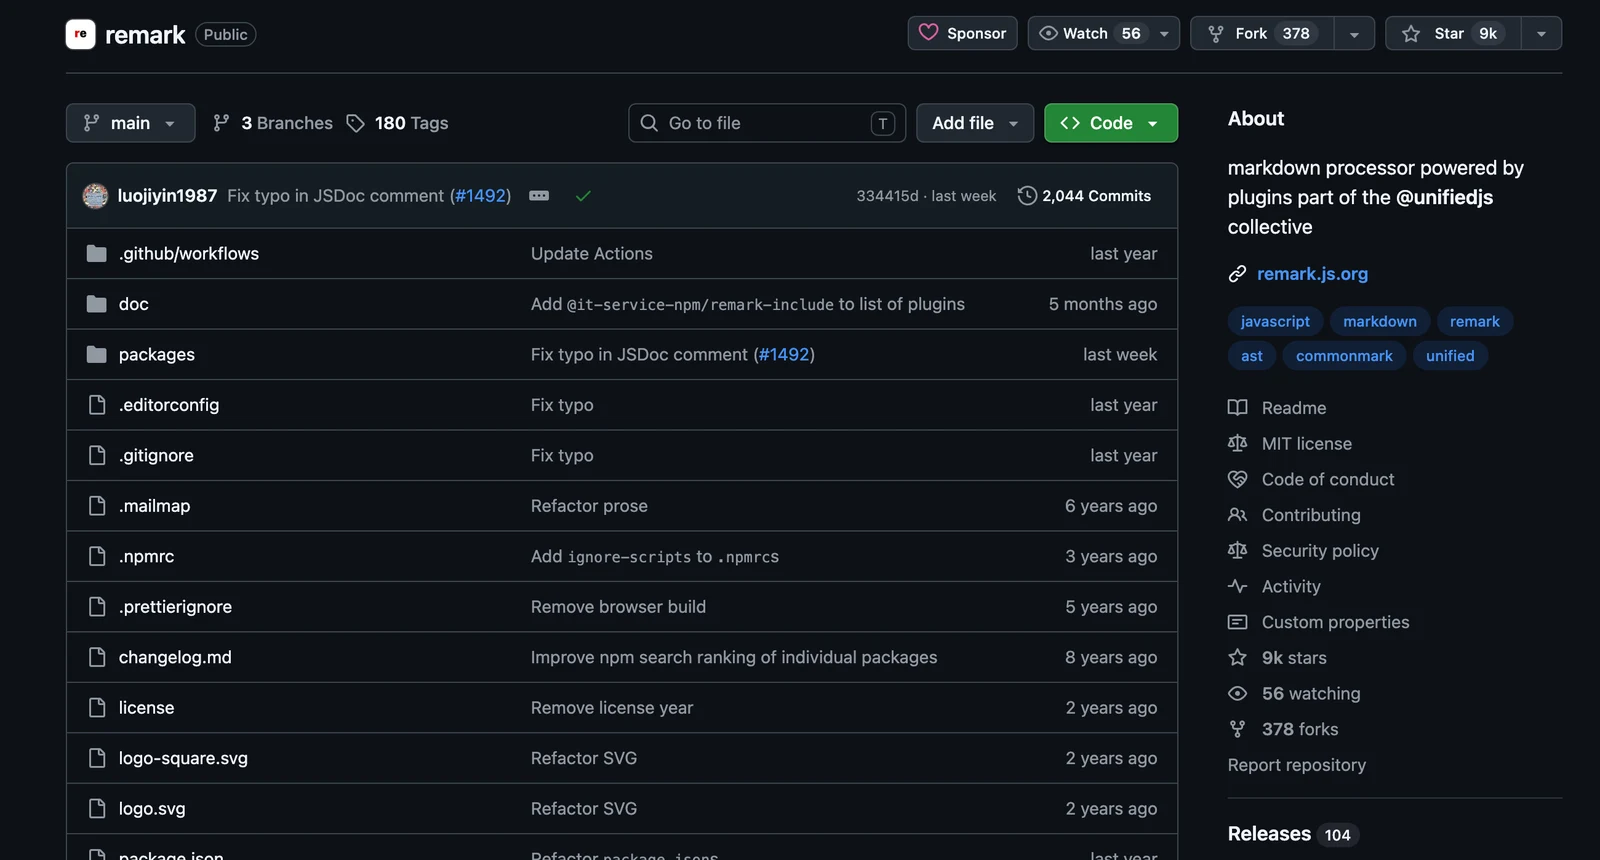The image size is (1600, 860).
Task: Click Report repository link
Action: point(1297,765)
